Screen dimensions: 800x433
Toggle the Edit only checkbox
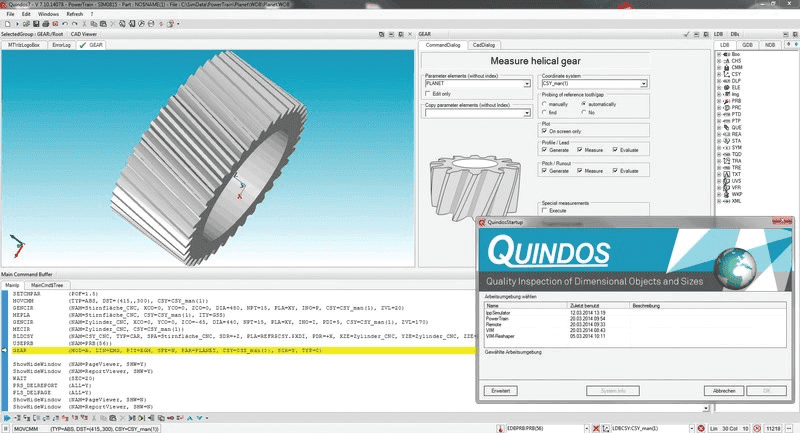[428, 94]
